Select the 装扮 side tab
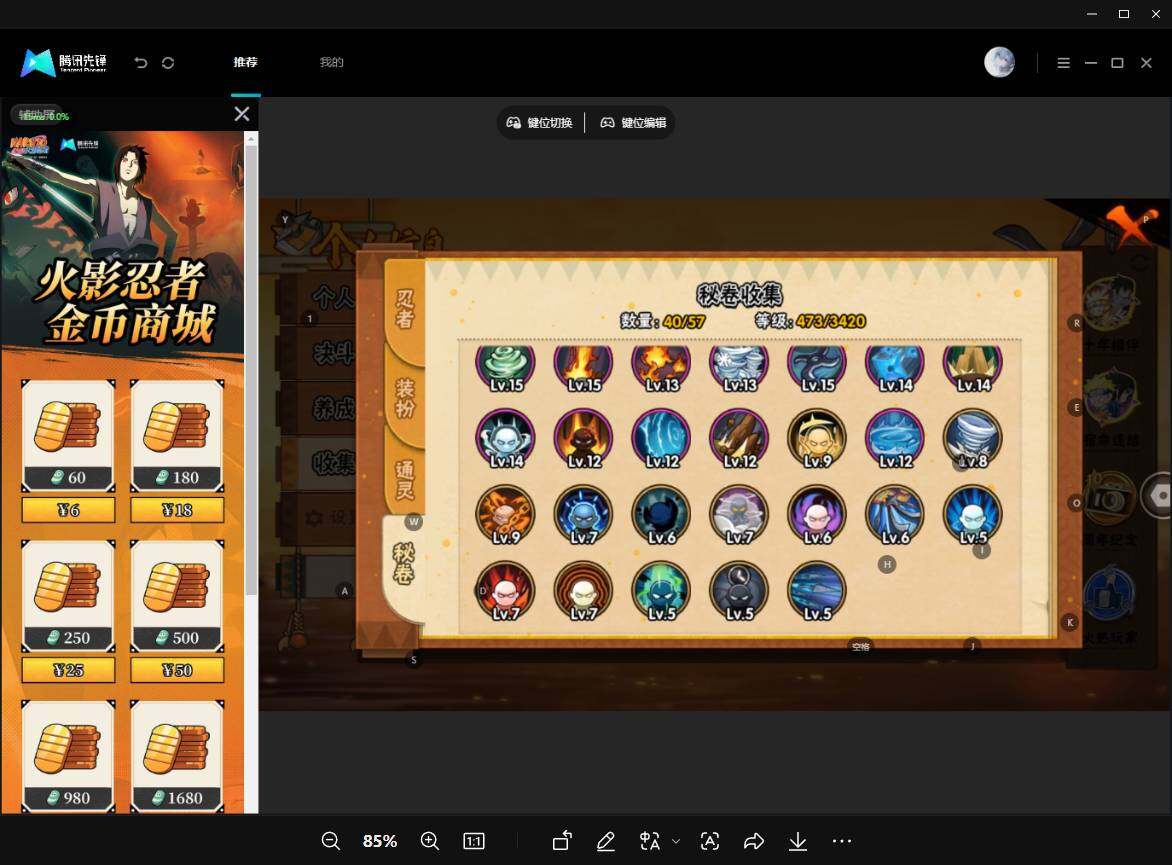Viewport: 1172px width, 865px height. (404, 398)
